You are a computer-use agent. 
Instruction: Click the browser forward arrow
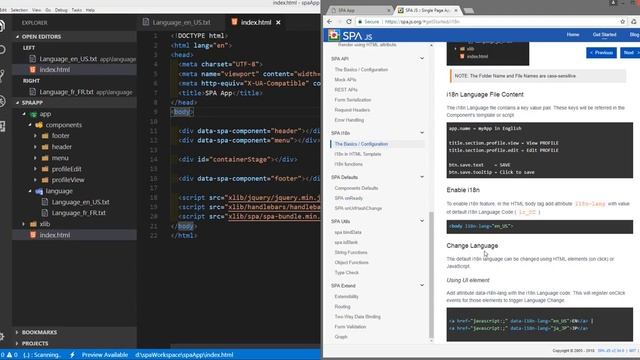(x=339, y=22)
